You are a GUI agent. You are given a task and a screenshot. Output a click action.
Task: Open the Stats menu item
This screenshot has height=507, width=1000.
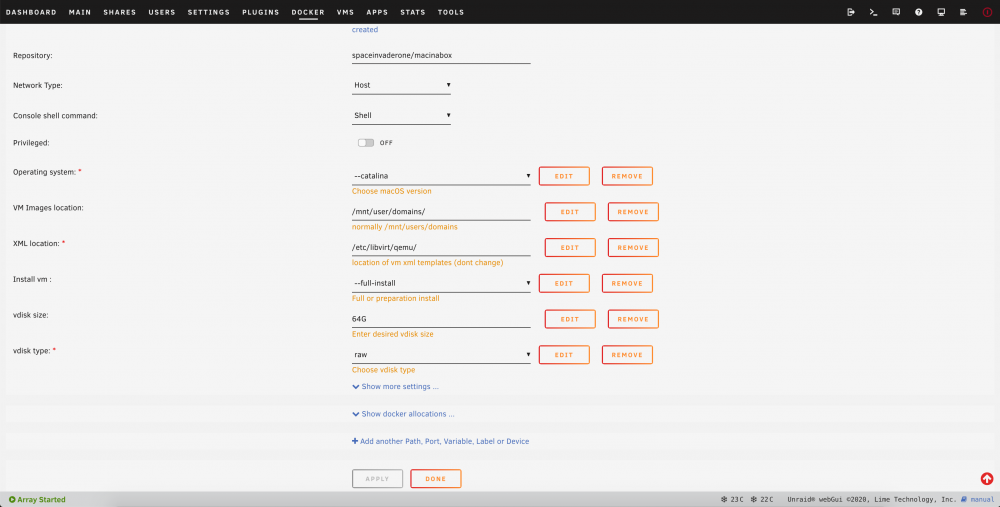click(413, 12)
